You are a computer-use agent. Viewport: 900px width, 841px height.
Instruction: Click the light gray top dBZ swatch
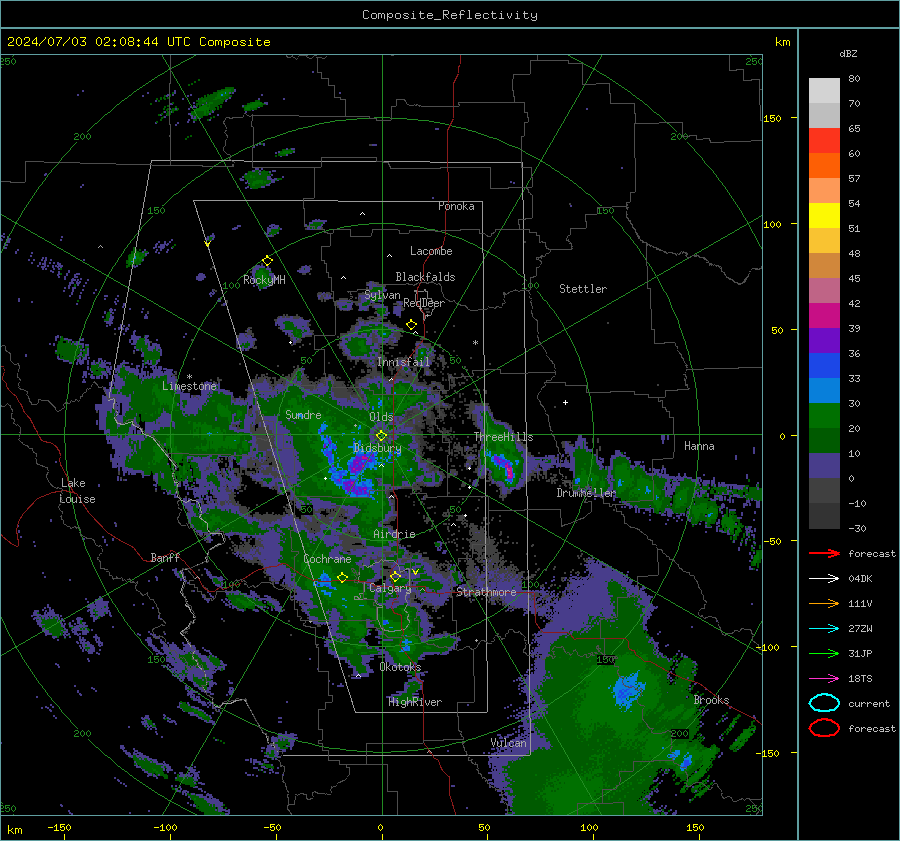[x=824, y=91]
